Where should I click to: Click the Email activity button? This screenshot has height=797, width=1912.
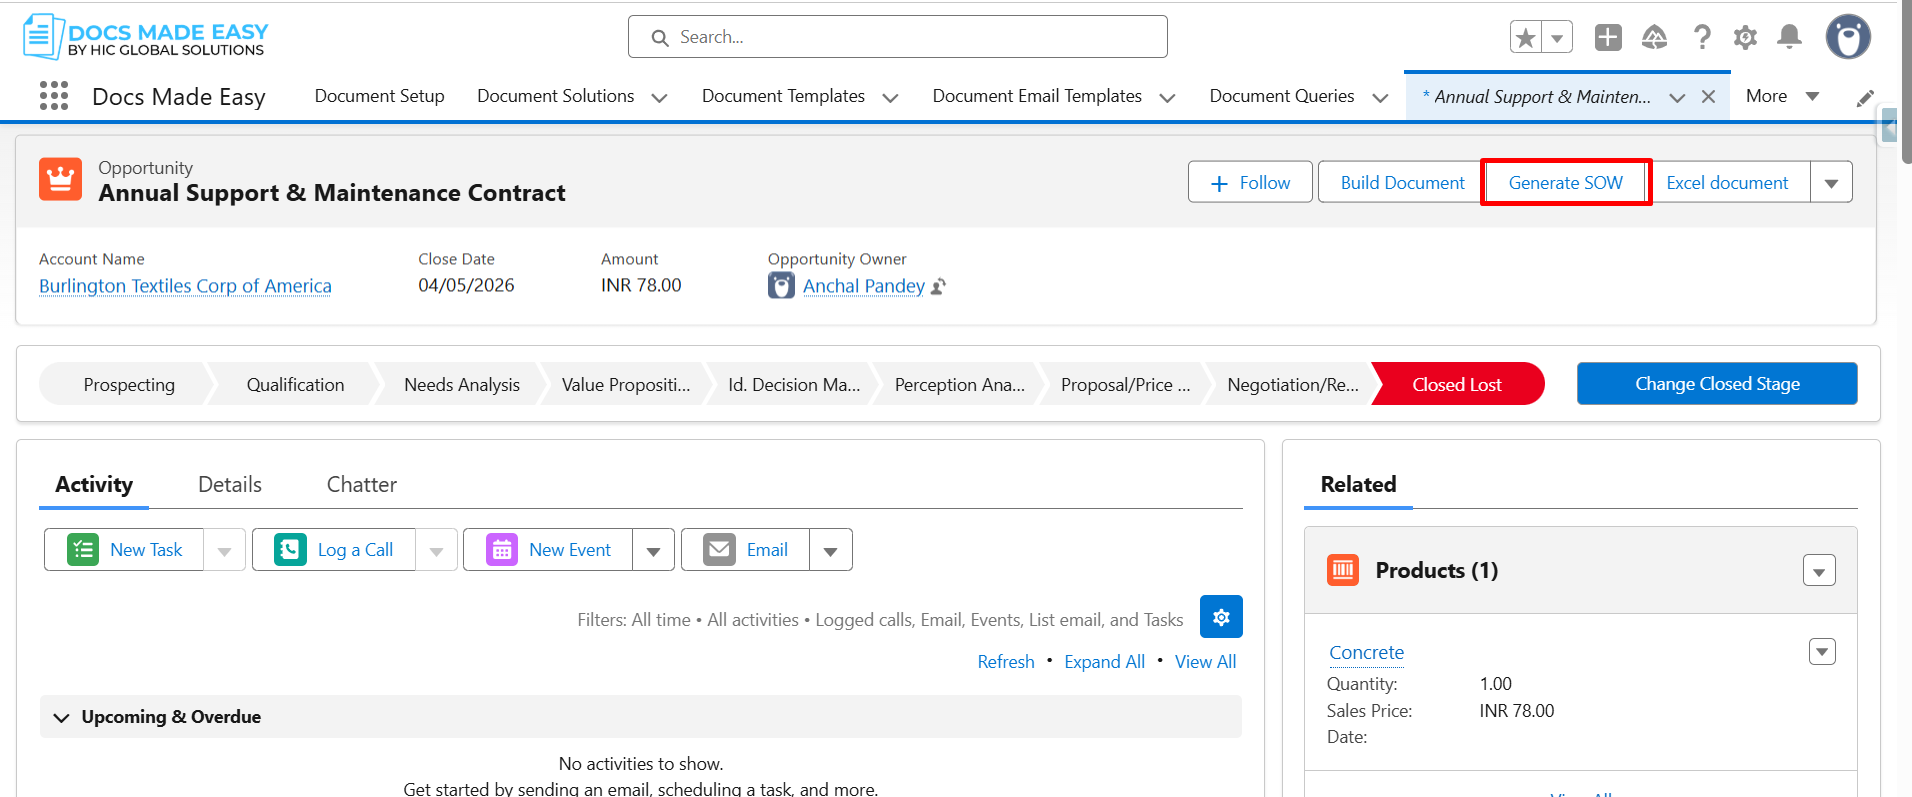(x=745, y=550)
